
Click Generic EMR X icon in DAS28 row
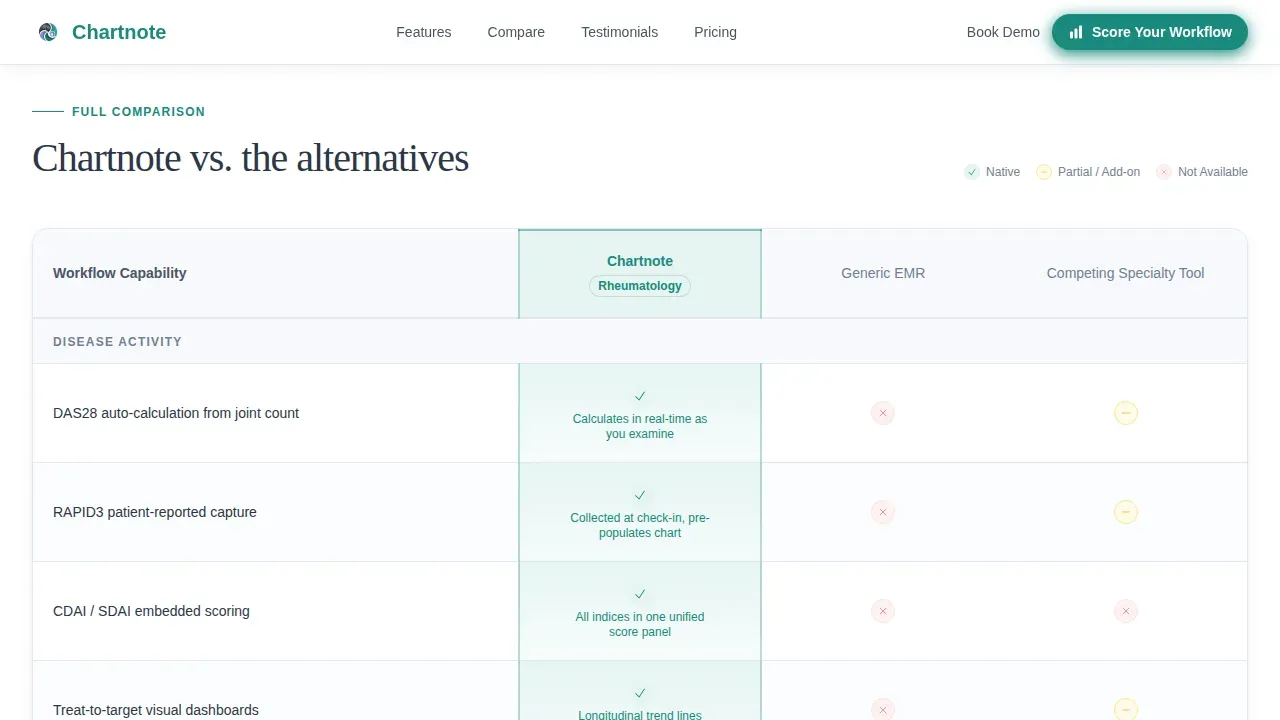pyautogui.click(x=882, y=413)
